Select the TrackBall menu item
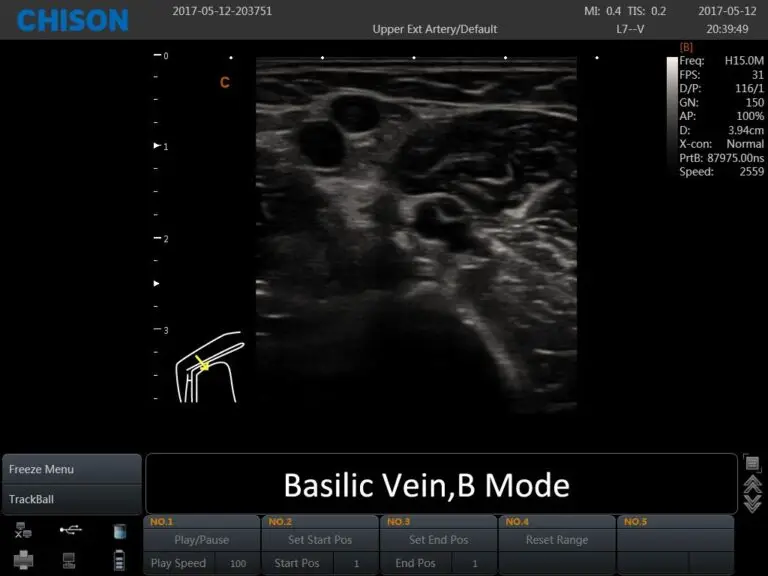 70,498
